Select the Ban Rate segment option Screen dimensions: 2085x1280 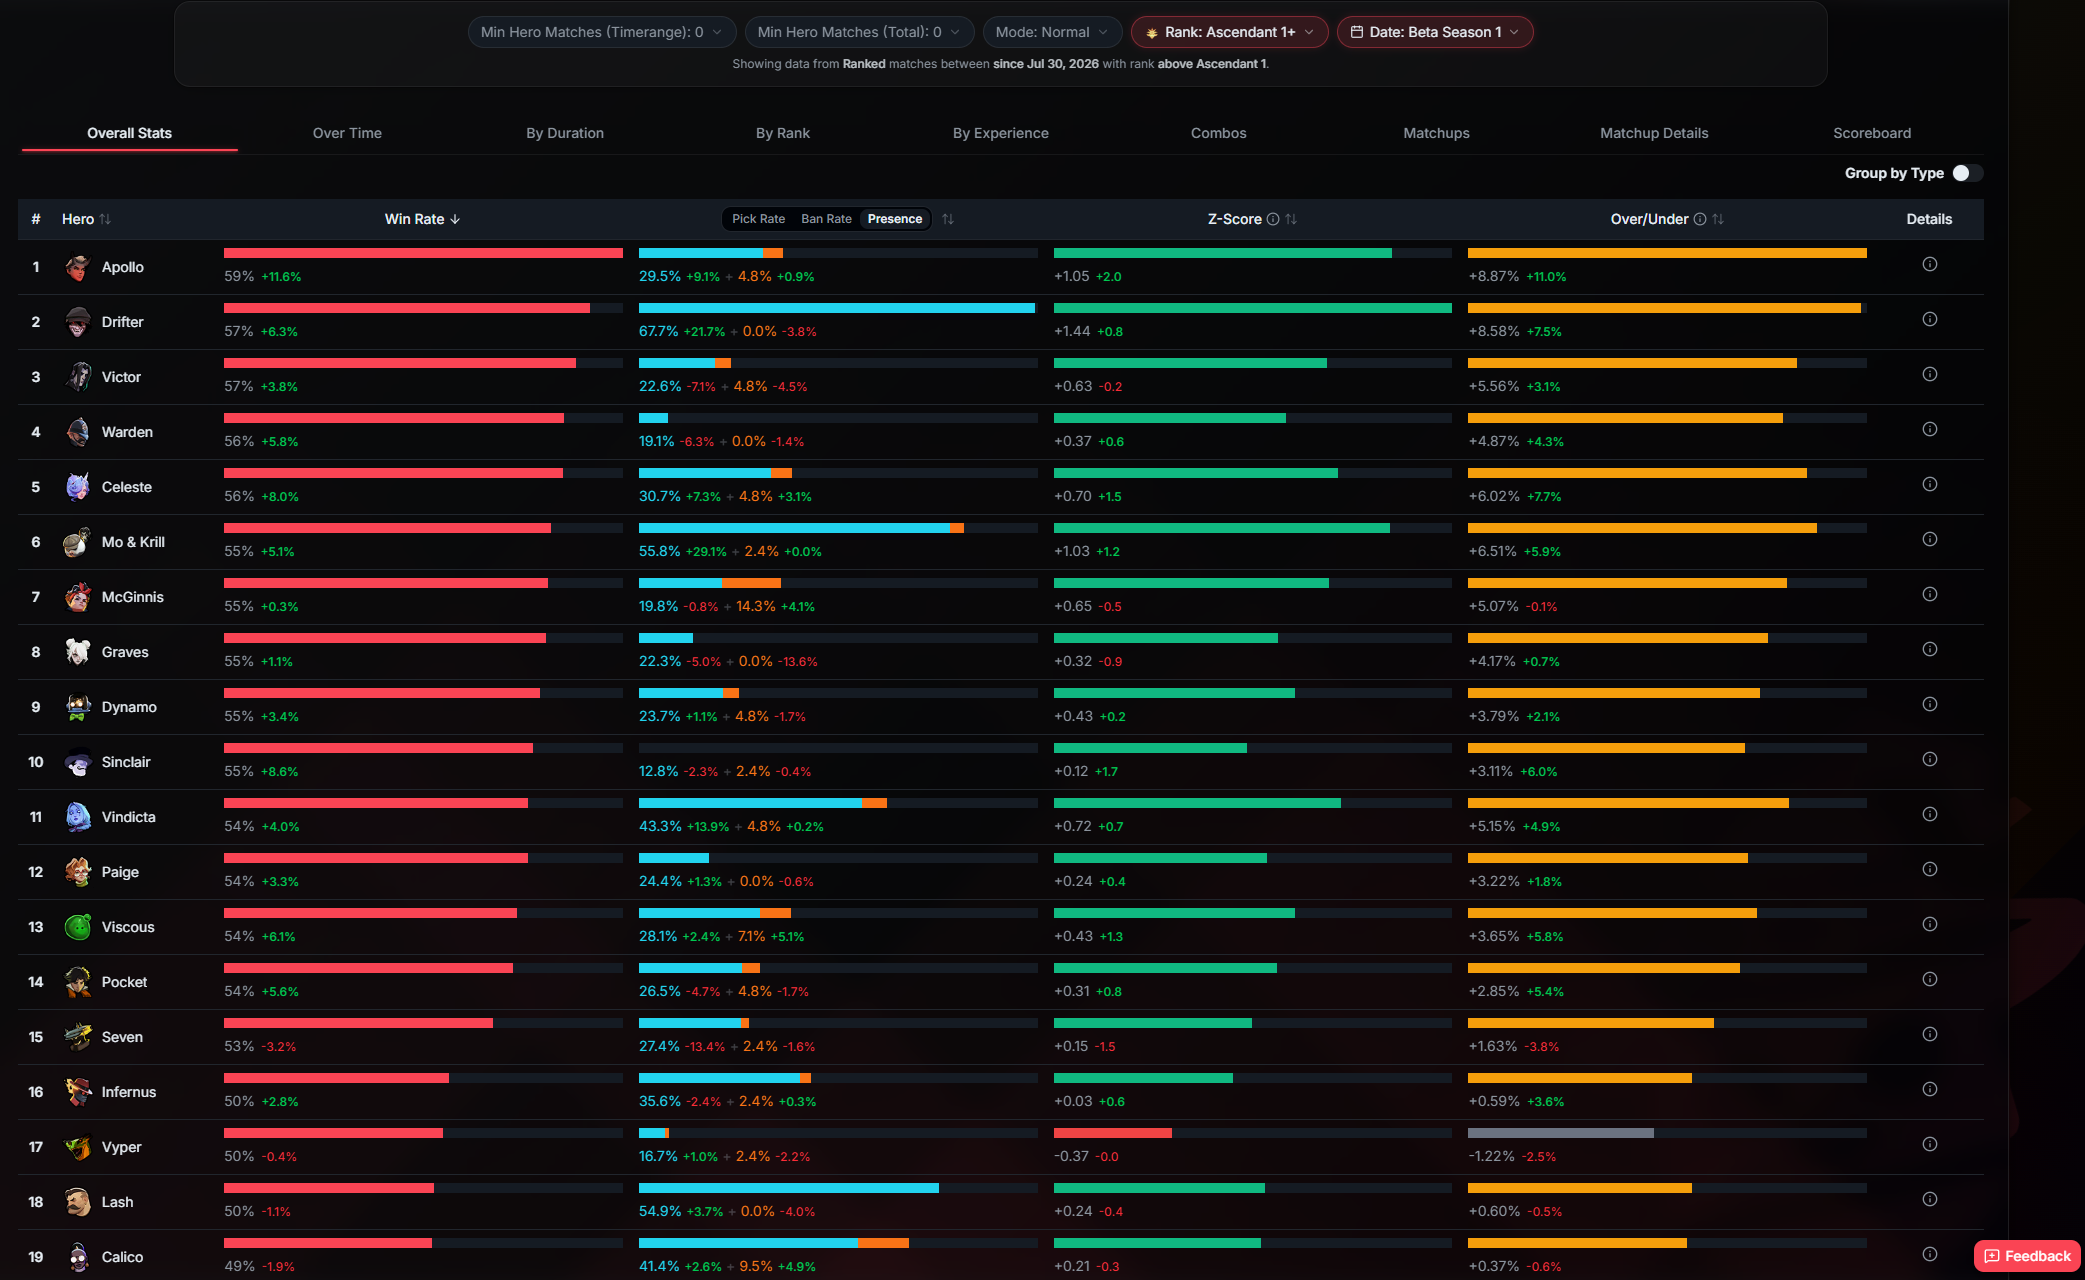pos(826,219)
